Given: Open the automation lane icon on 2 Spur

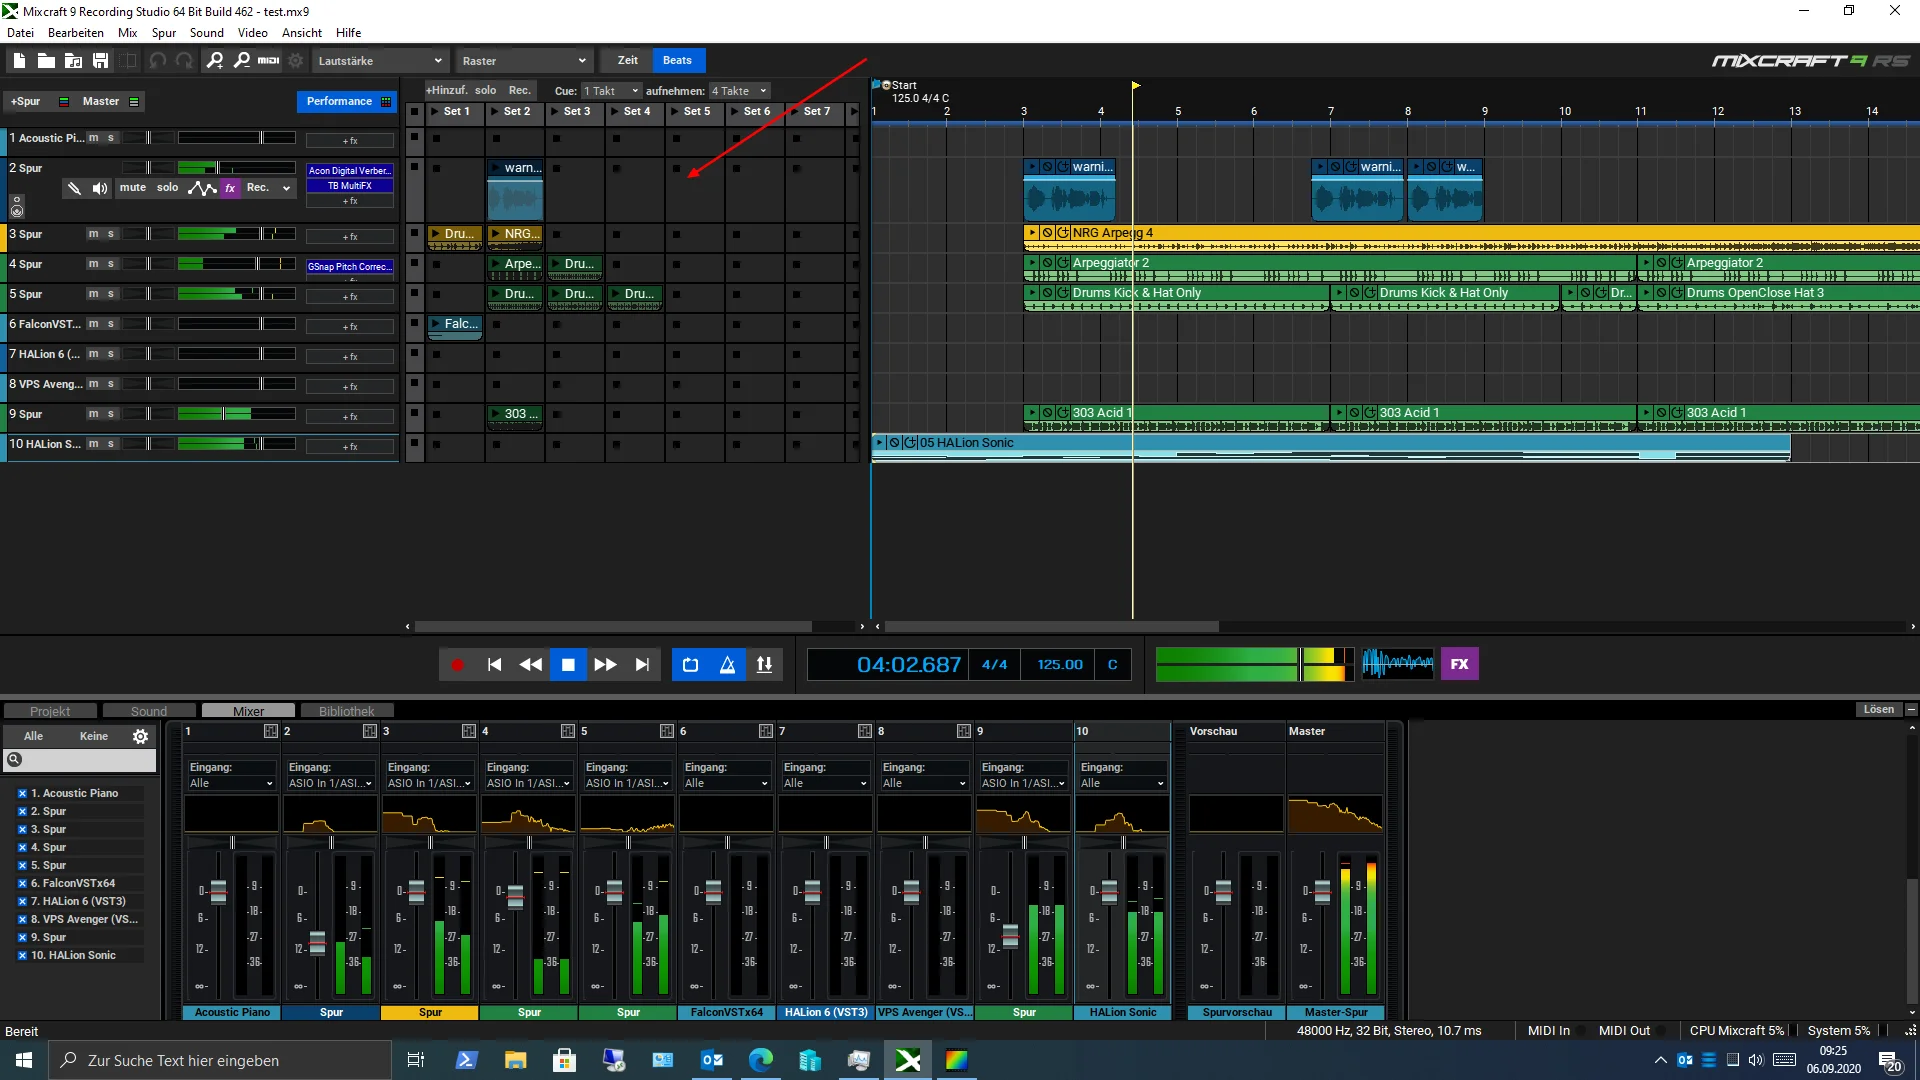Looking at the screenshot, I should pos(202,188).
